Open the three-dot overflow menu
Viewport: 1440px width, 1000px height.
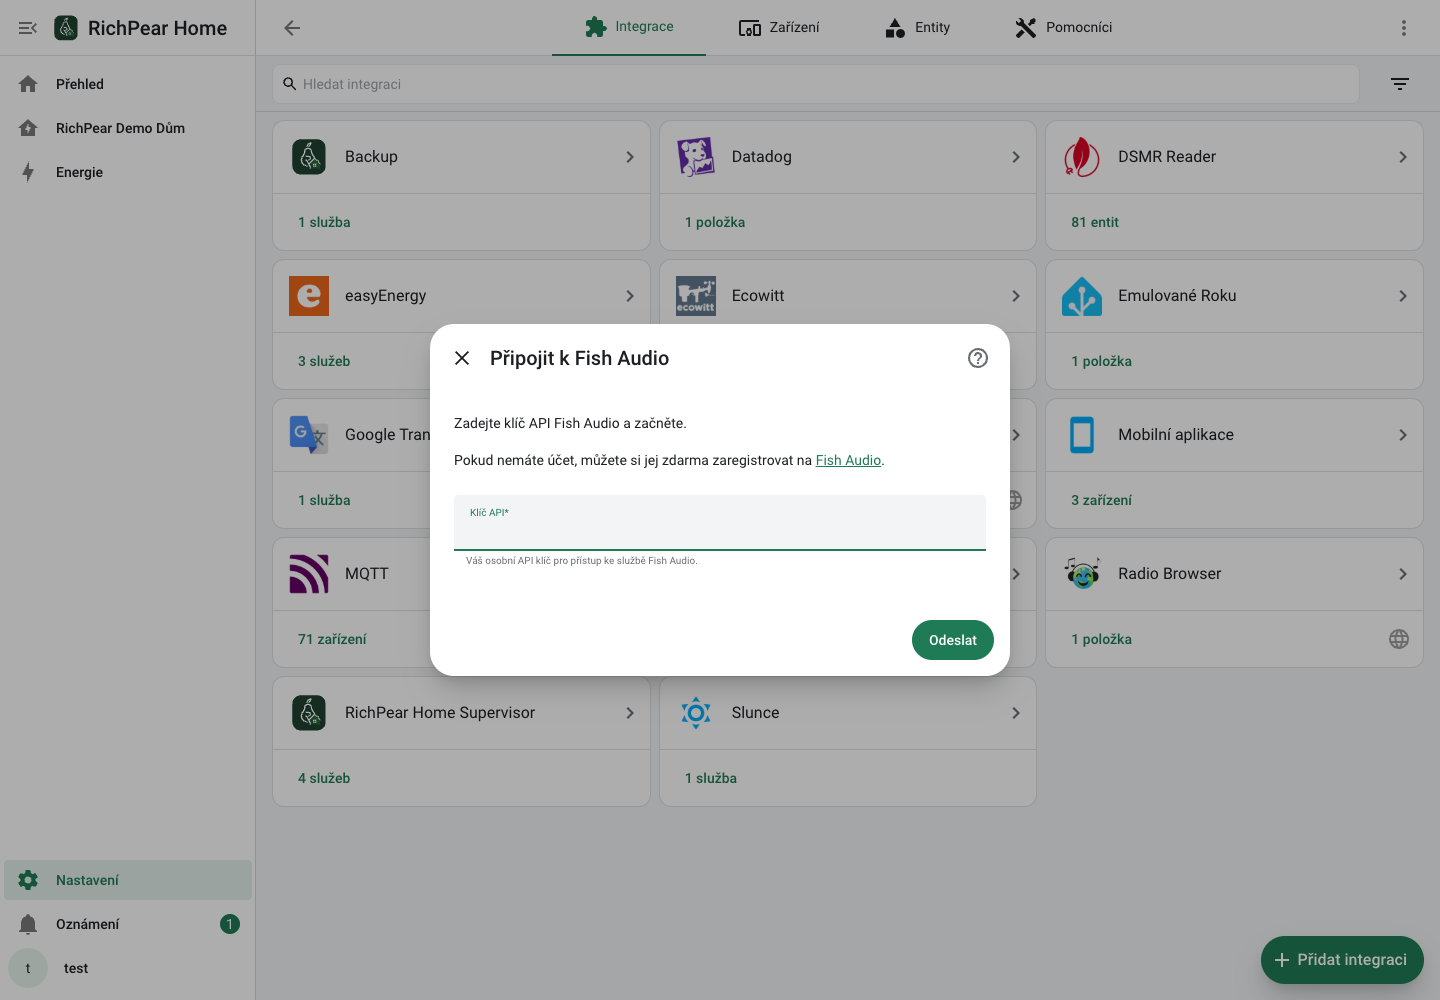[1404, 28]
